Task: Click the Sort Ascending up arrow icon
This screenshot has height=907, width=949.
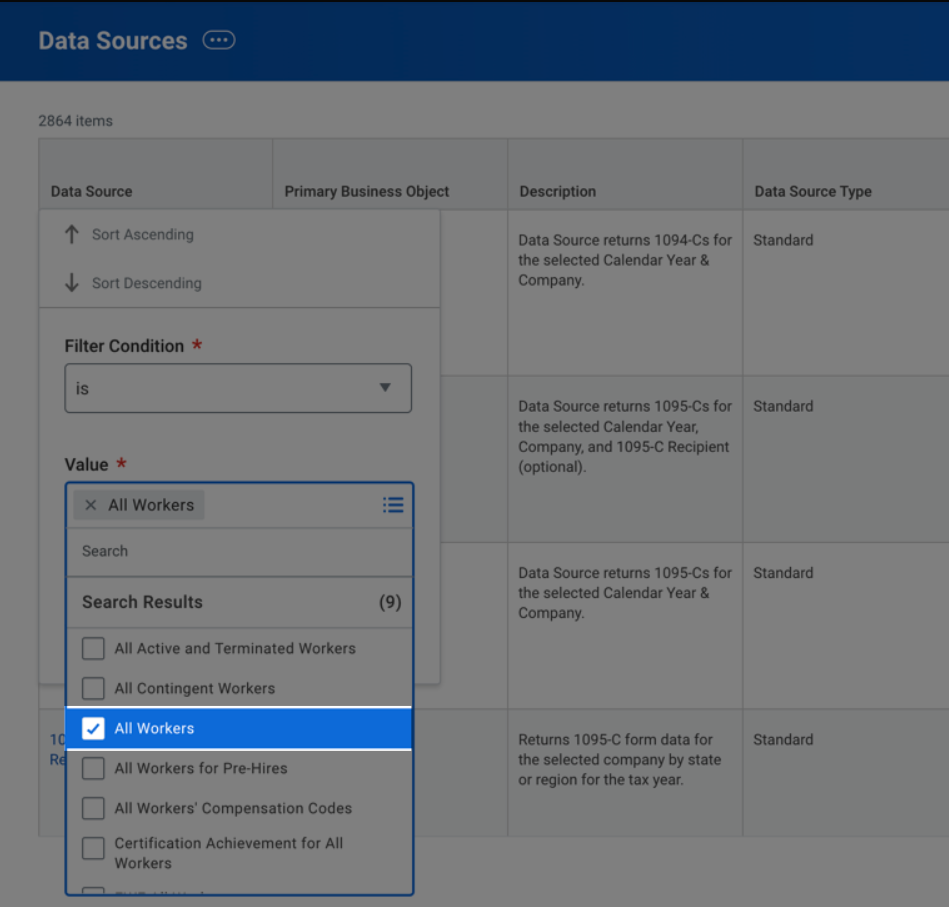Action: [71, 234]
